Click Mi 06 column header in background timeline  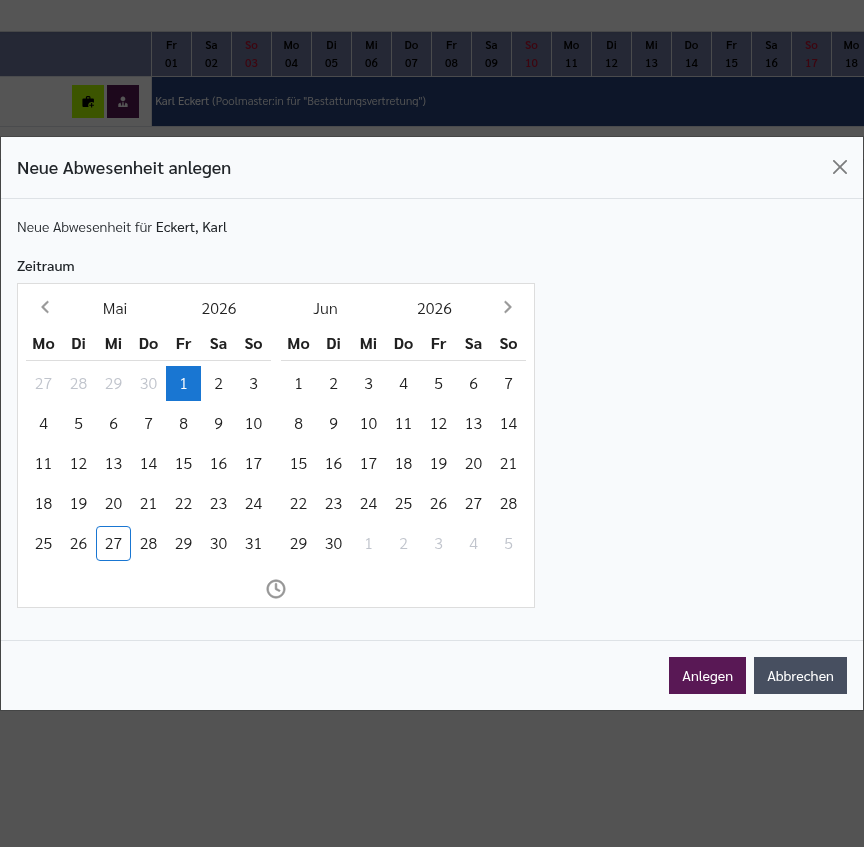tap(371, 54)
